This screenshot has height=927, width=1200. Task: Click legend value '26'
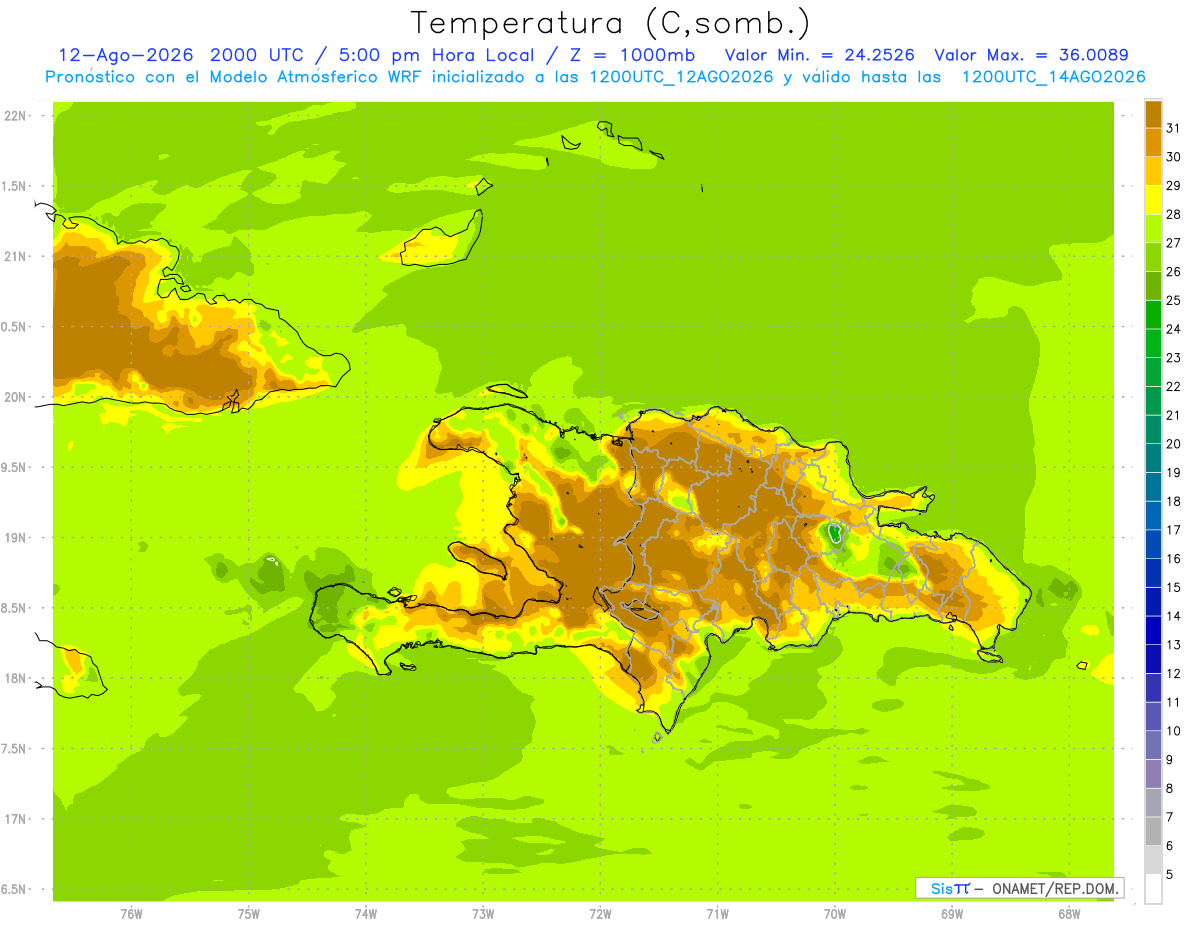click(x=1173, y=271)
